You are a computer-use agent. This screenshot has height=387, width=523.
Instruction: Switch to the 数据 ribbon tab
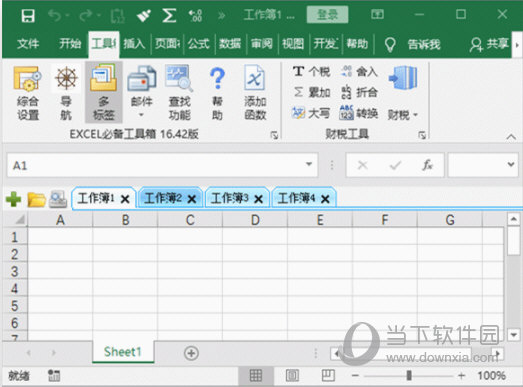[x=230, y=44]
